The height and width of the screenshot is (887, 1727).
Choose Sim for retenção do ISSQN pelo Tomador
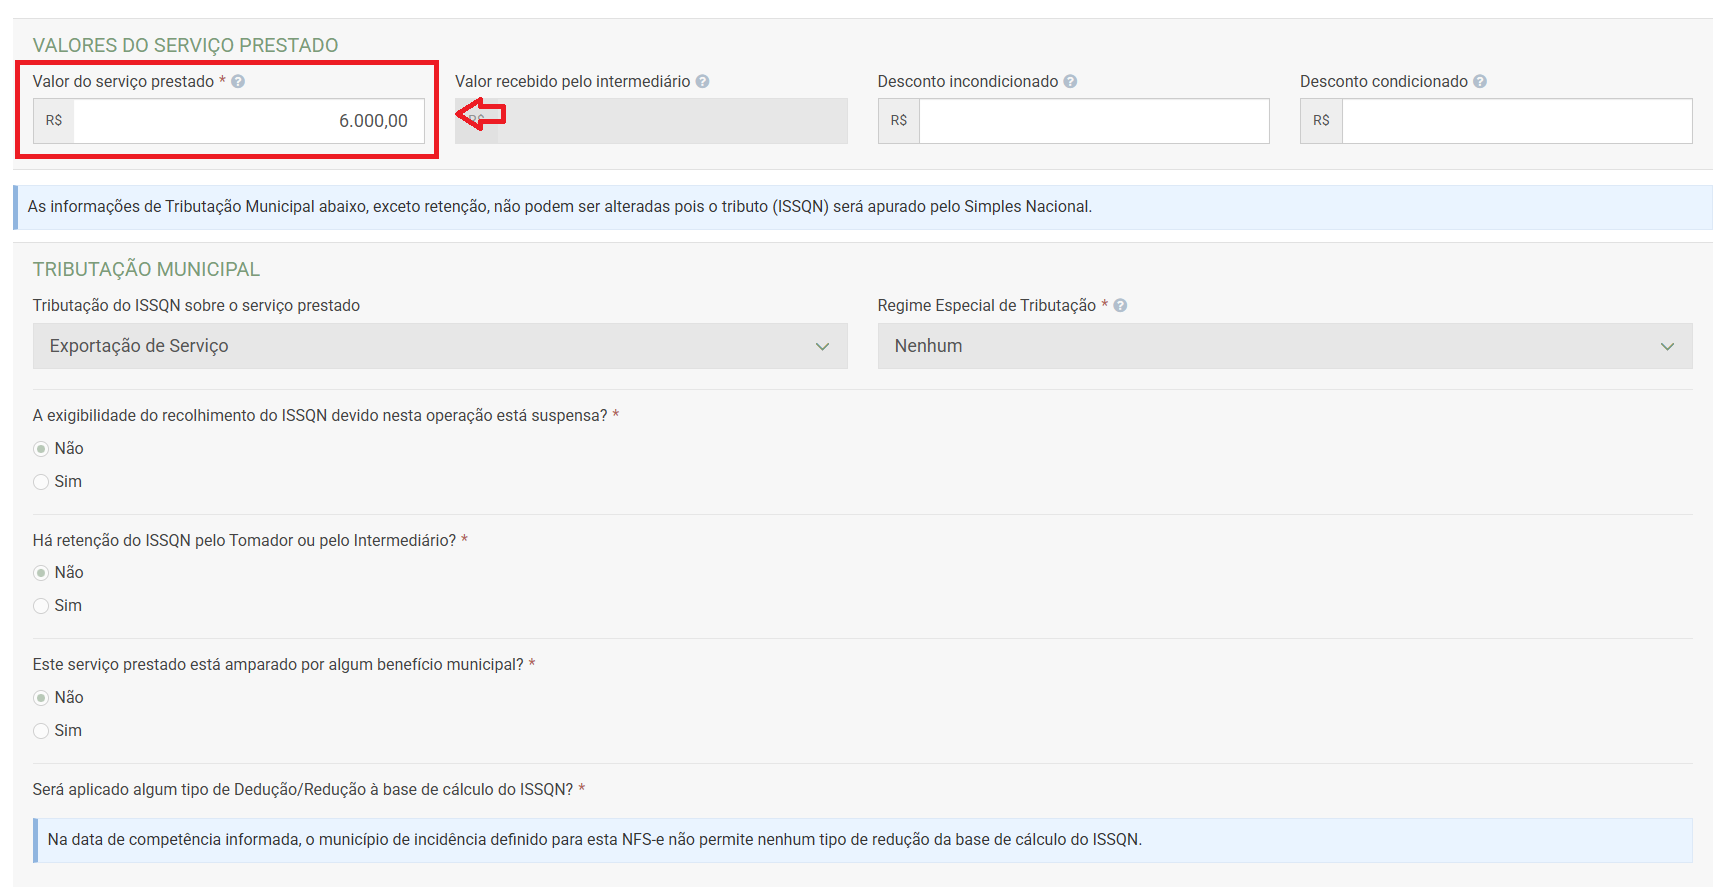click(41, 606)
